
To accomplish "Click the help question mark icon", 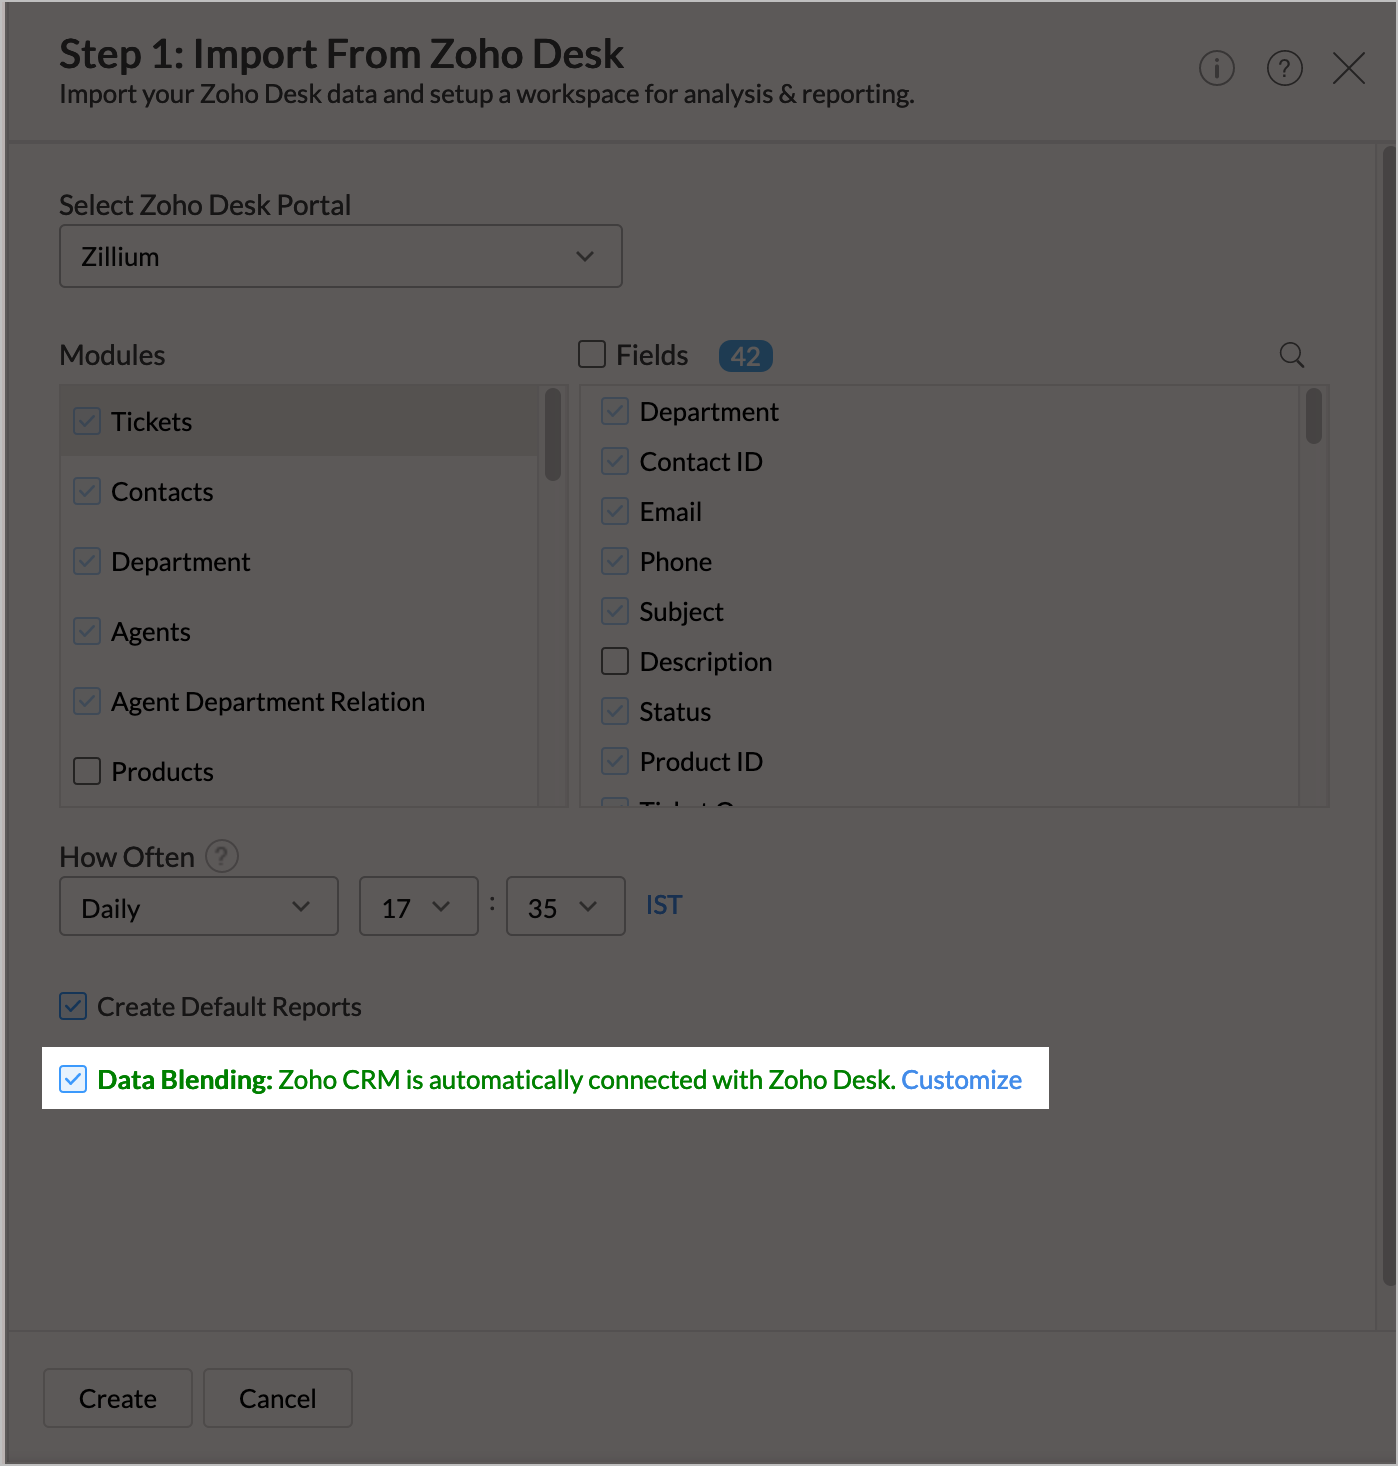I will (x=1285, y=68).
